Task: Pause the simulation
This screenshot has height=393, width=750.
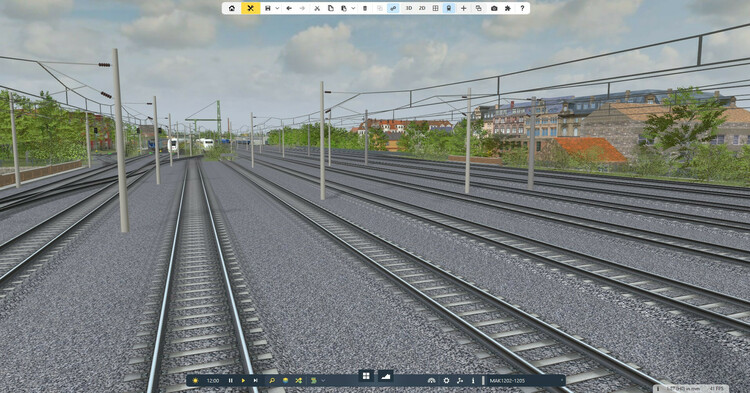Action: click(x=231, y=381)
